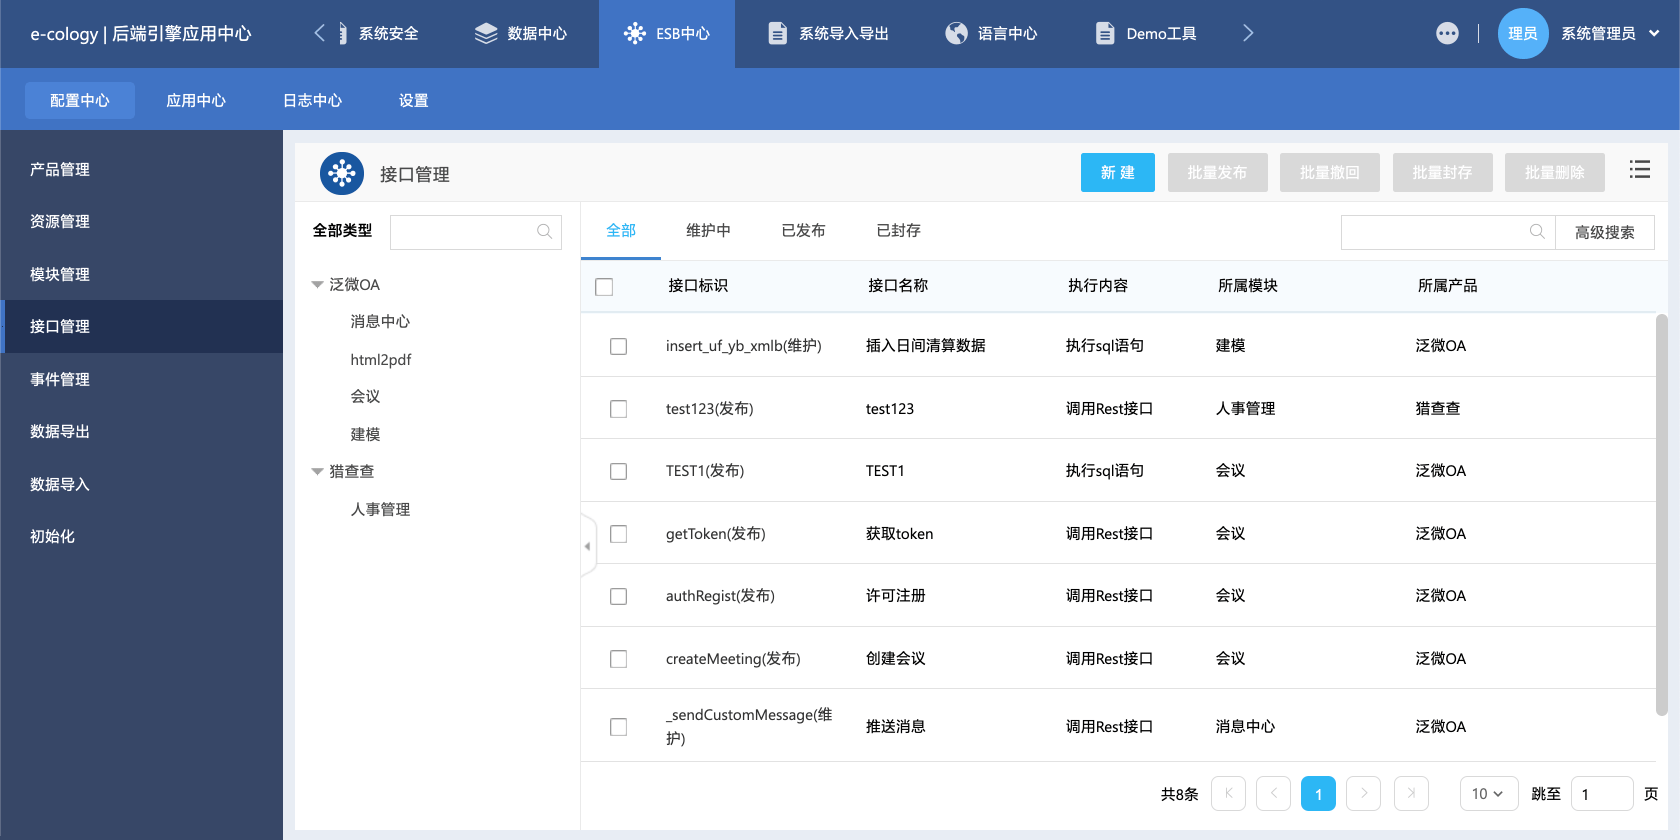Check the insert_uf_yb_xmlb row checkbox
The width and height of the screenshot is (1680, 840).
click(x=619, y=346)
